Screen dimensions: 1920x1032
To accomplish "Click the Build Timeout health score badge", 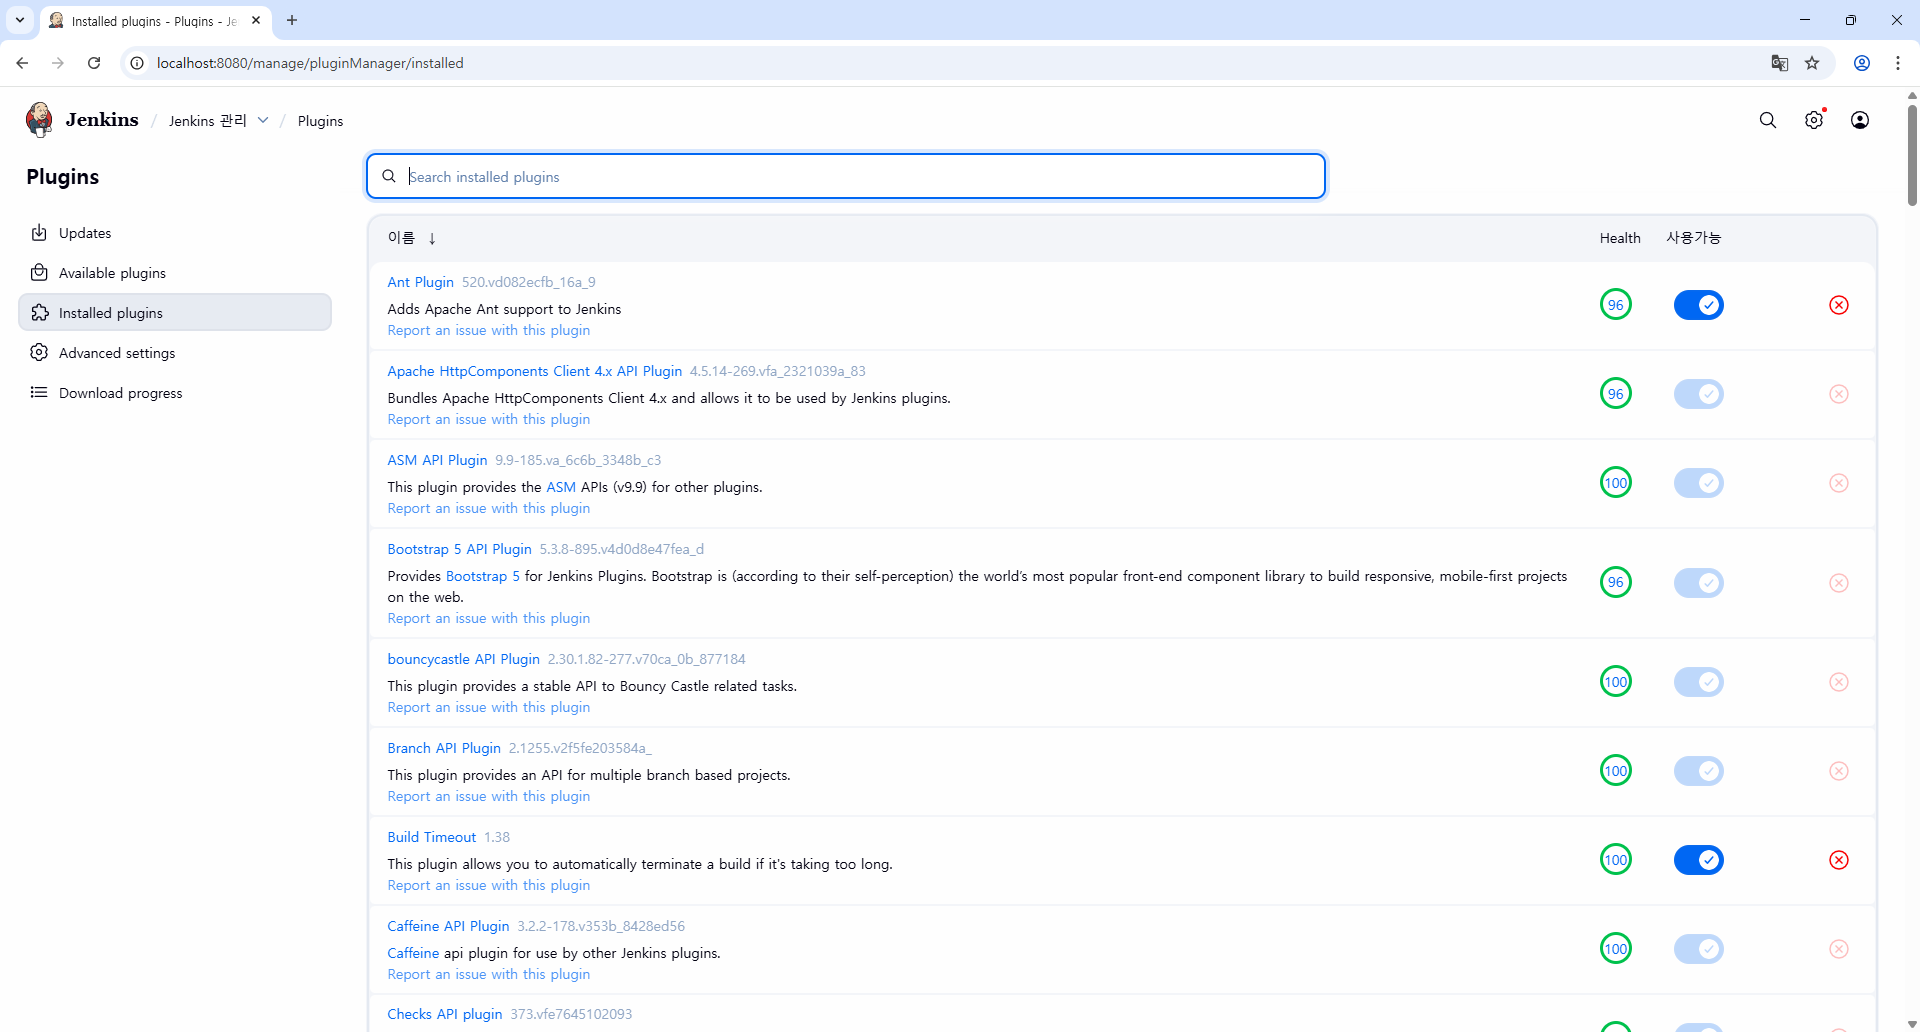I will tap(1616, 860).
